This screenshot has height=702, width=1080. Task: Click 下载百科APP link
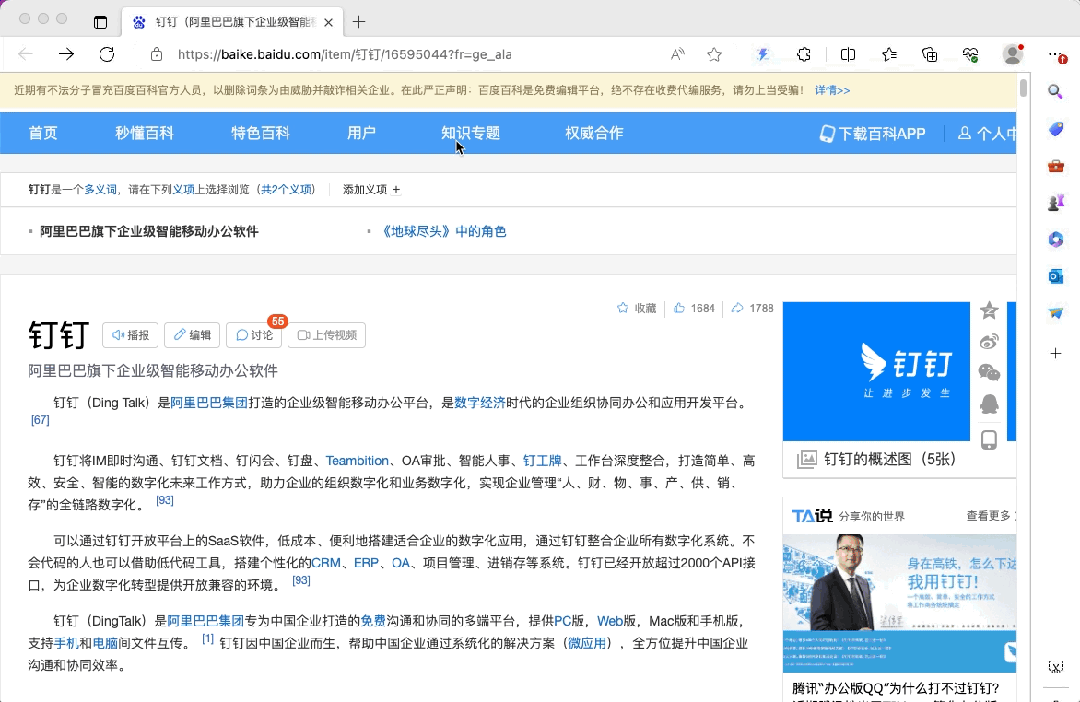point(872,134)
